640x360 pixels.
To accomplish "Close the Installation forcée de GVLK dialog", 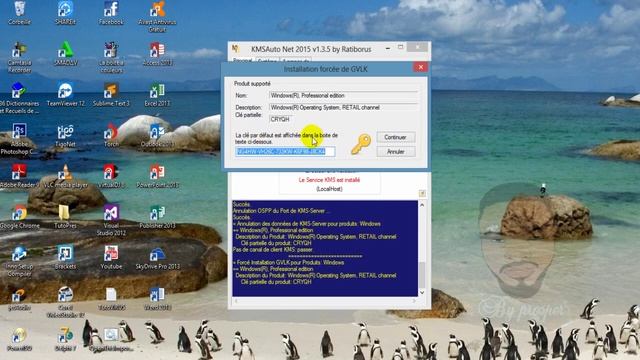I will (420, 67).
